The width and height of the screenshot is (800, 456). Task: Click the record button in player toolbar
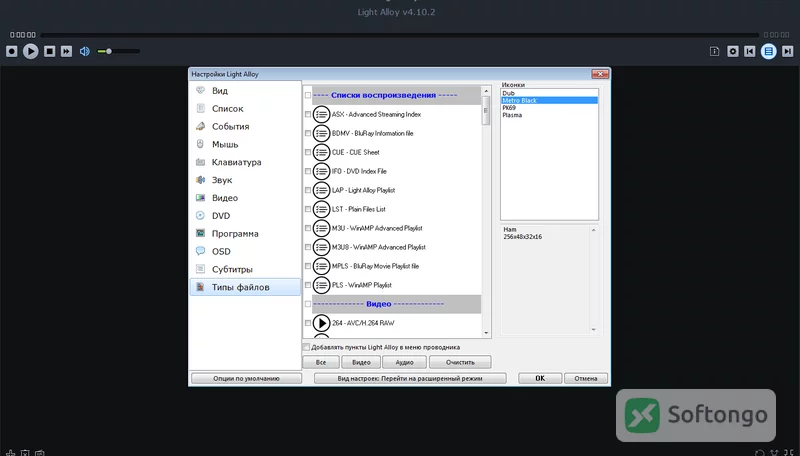point(12,51)
